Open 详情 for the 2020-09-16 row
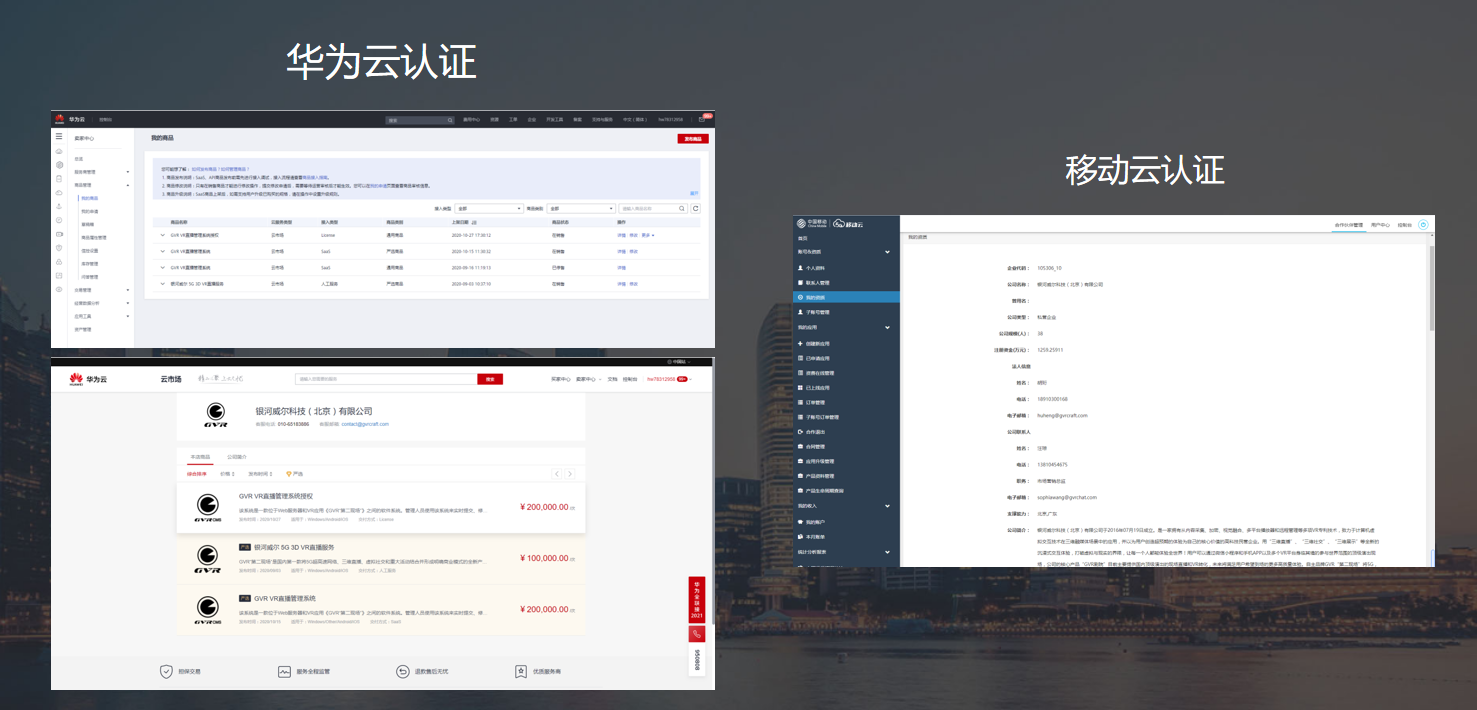The width and height of the screenshot is (1477, 710). click(622, 268)
